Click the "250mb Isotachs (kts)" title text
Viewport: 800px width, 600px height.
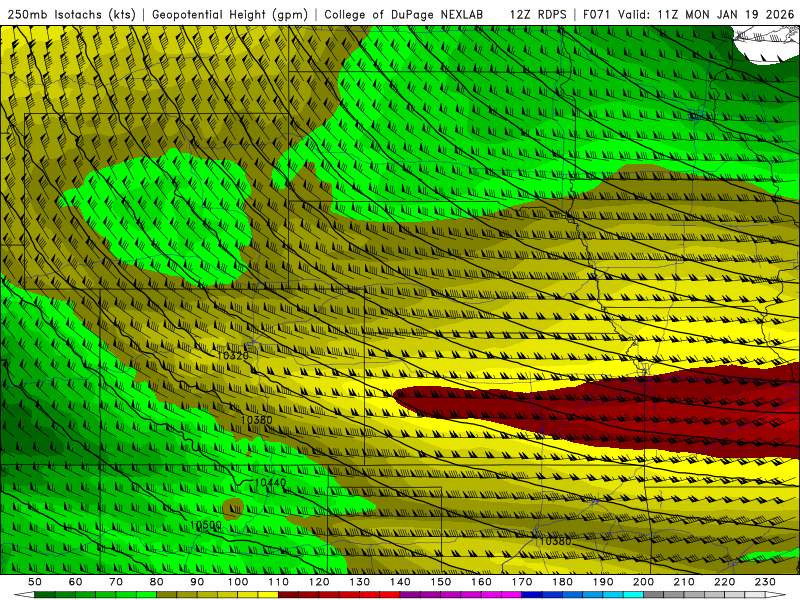coord(72,15)
